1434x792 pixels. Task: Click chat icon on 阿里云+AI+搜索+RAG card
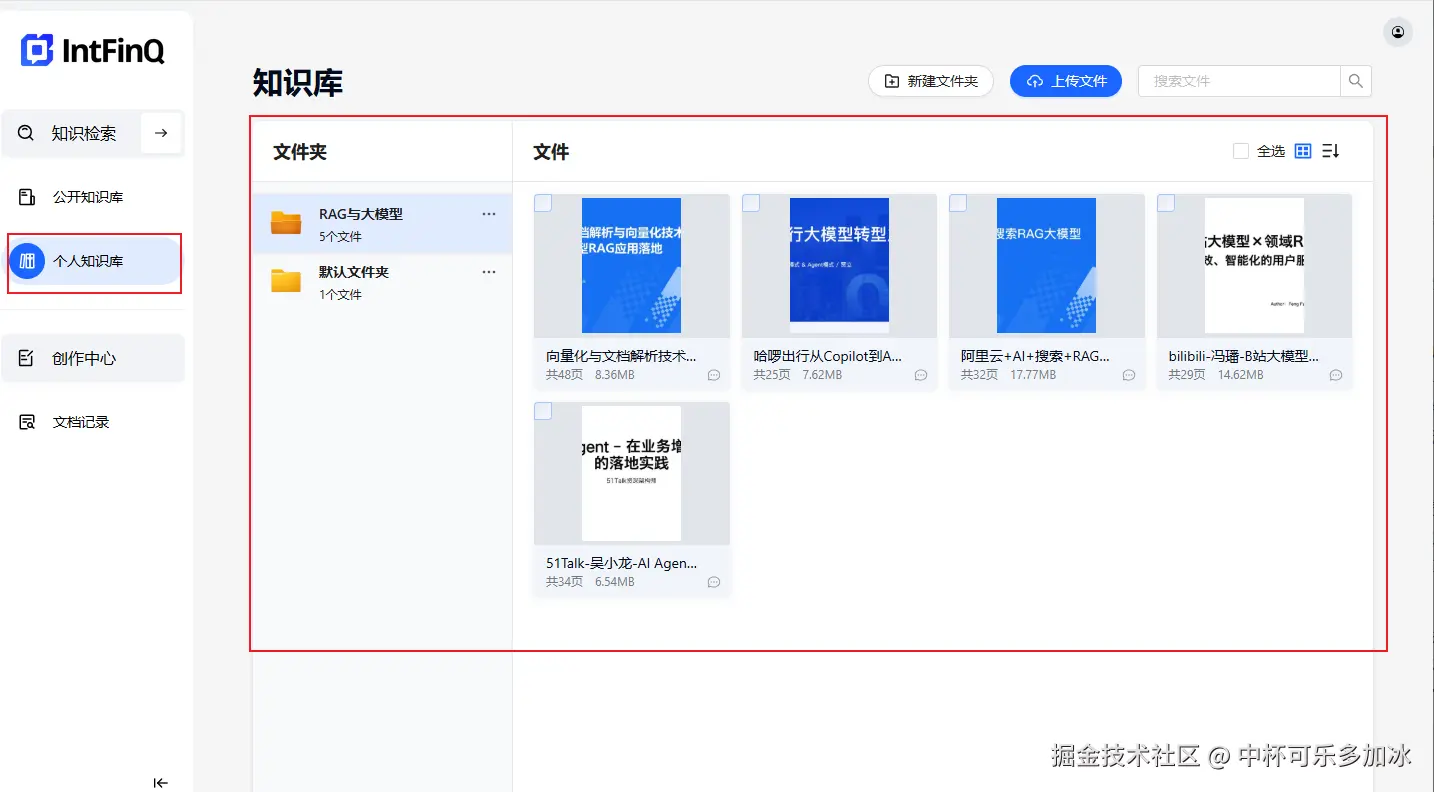tap(1129, 375)
